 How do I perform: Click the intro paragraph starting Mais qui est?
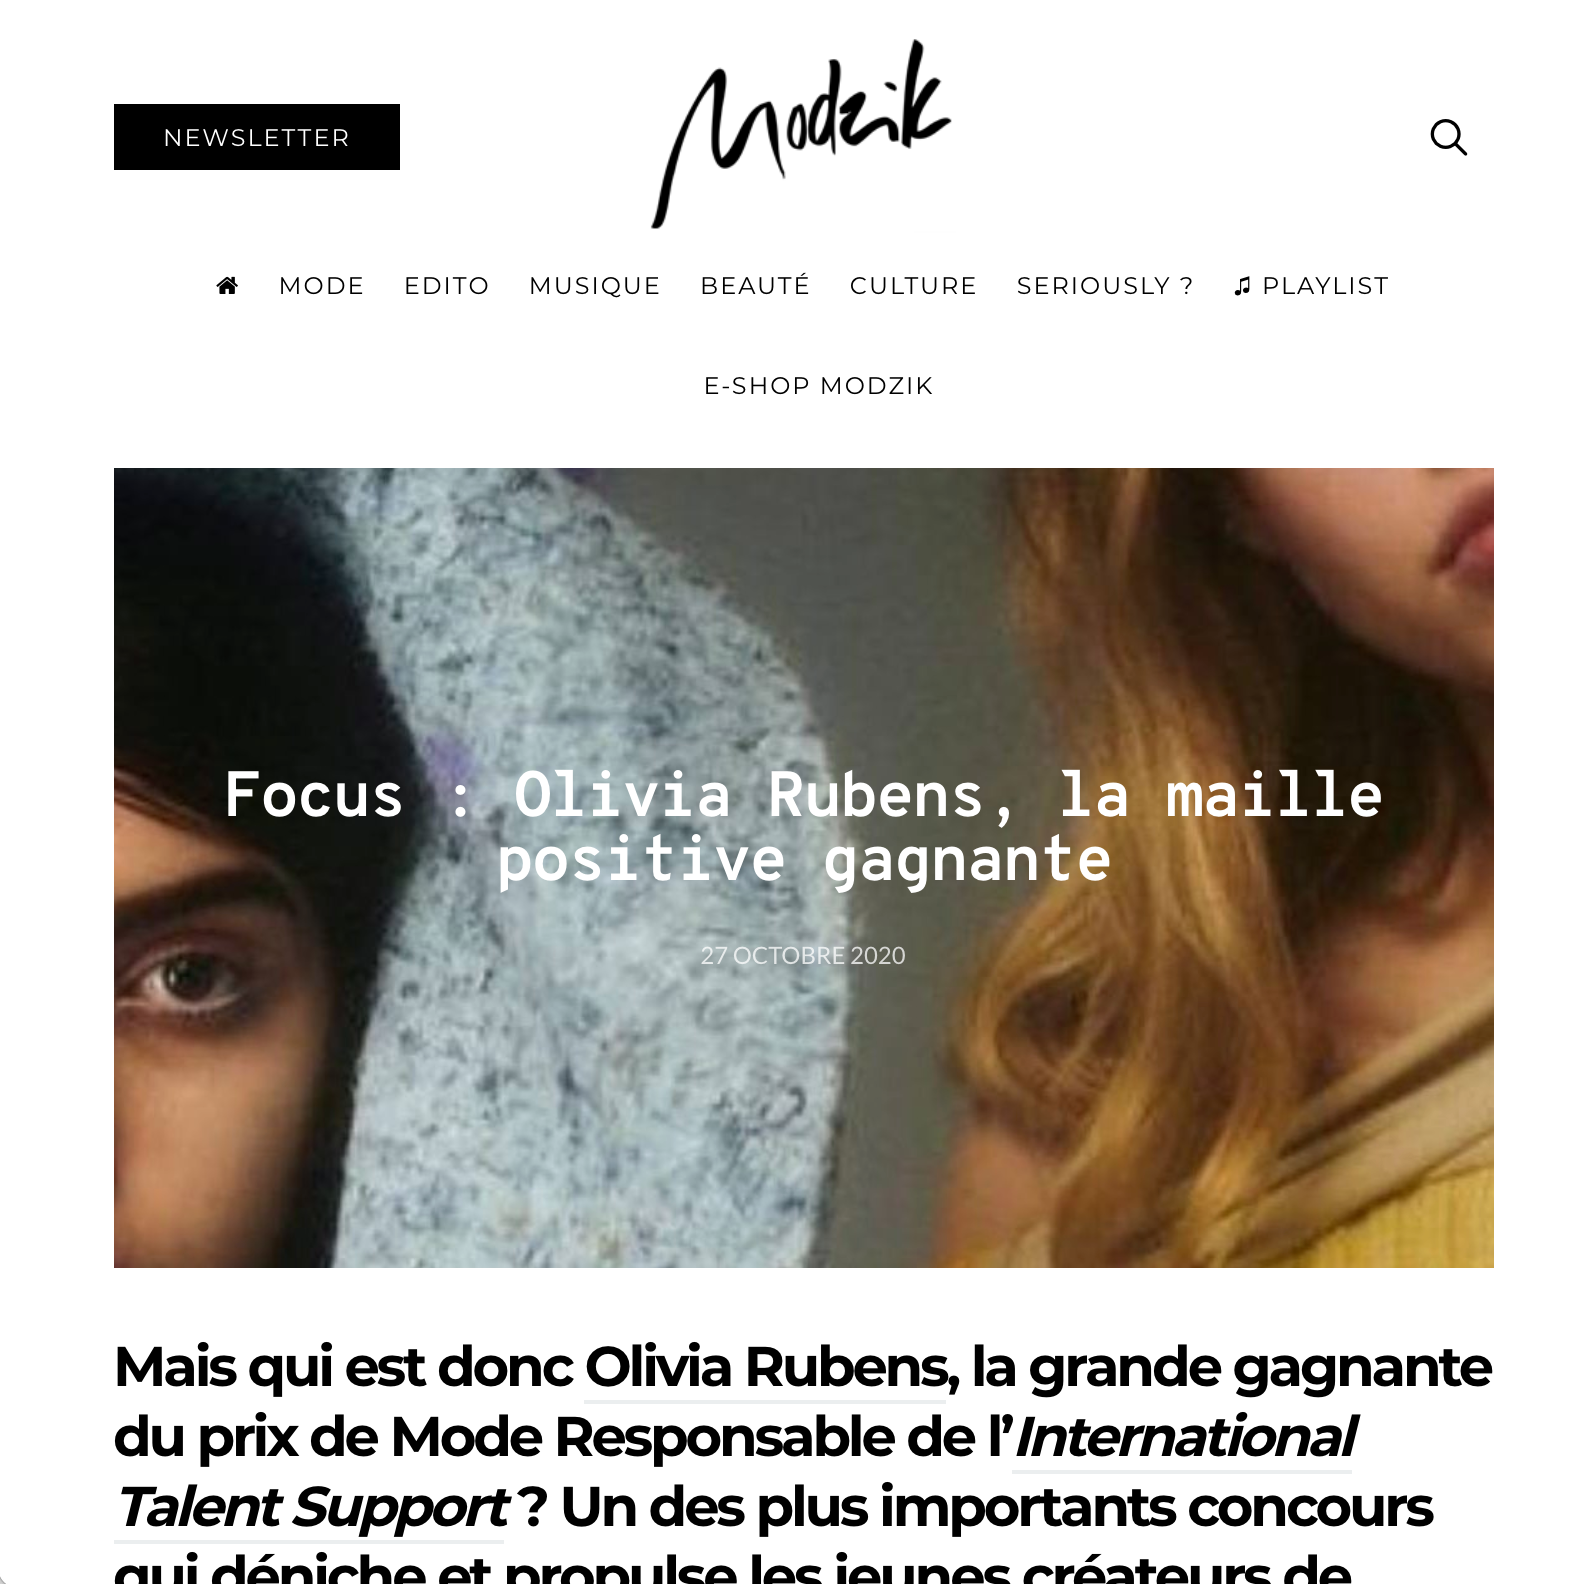(x=804, y=1462)
